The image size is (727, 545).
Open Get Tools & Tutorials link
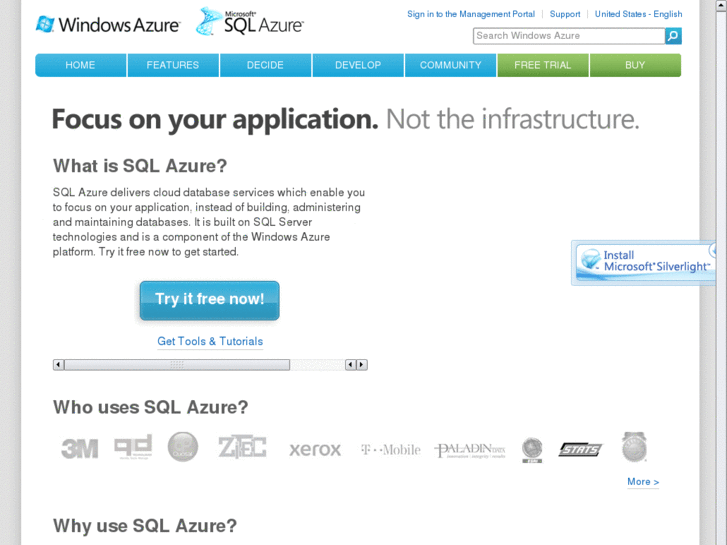tap(210, 341)
